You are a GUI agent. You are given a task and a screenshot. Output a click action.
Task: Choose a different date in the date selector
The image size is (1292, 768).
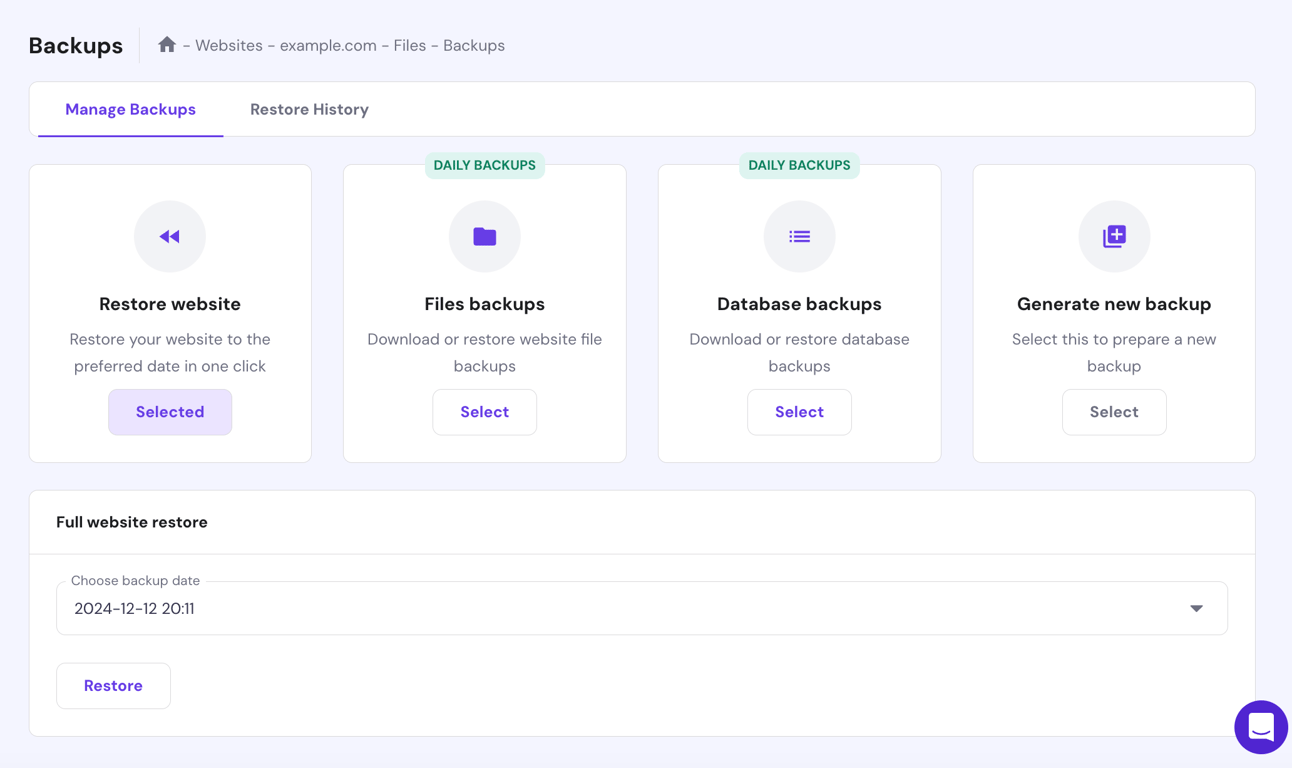pos(640,607)
